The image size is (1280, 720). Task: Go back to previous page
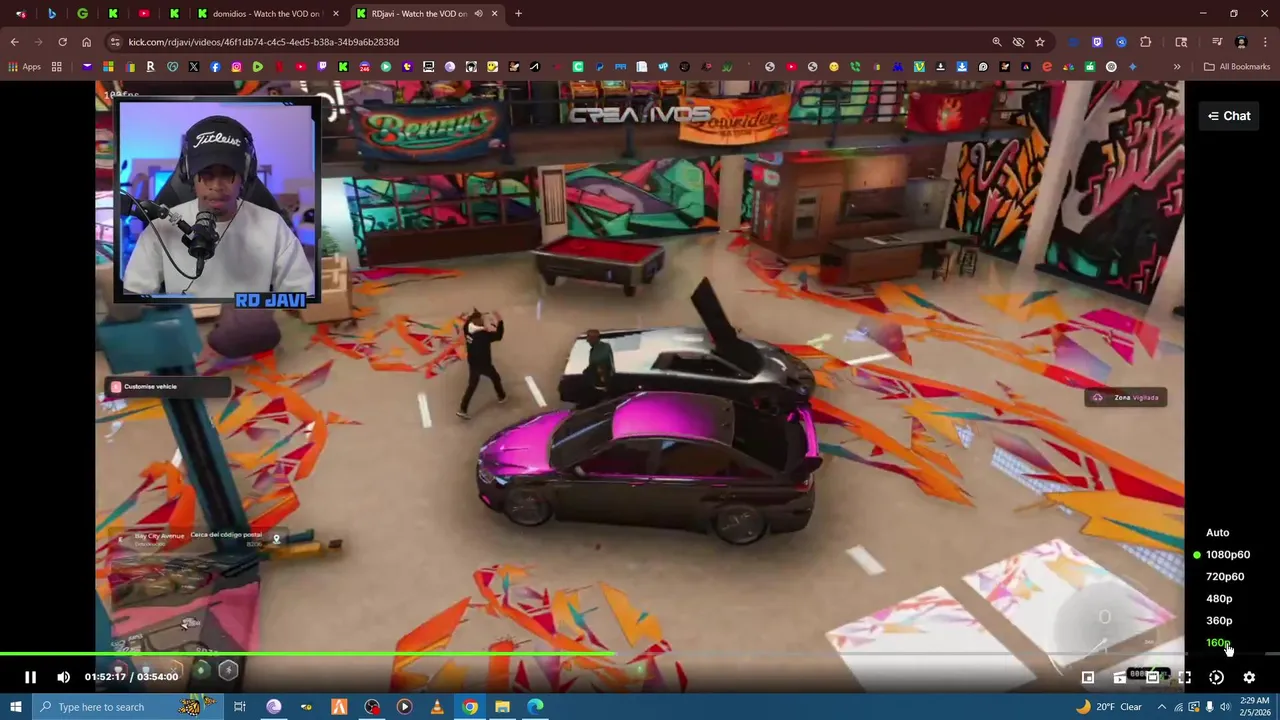tap(14, 42)
